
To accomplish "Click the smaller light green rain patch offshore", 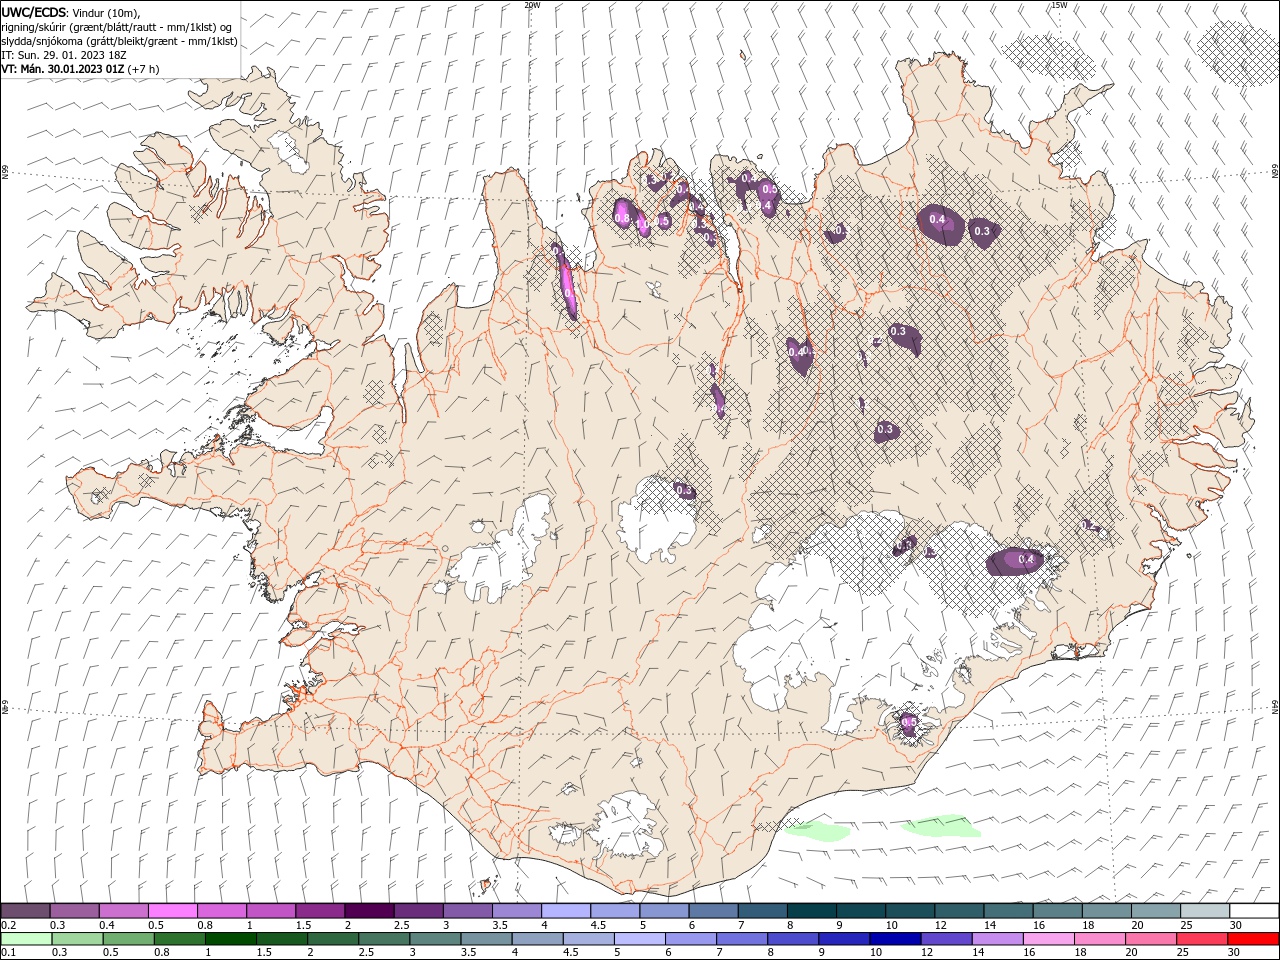I will (x=818, y=830).
